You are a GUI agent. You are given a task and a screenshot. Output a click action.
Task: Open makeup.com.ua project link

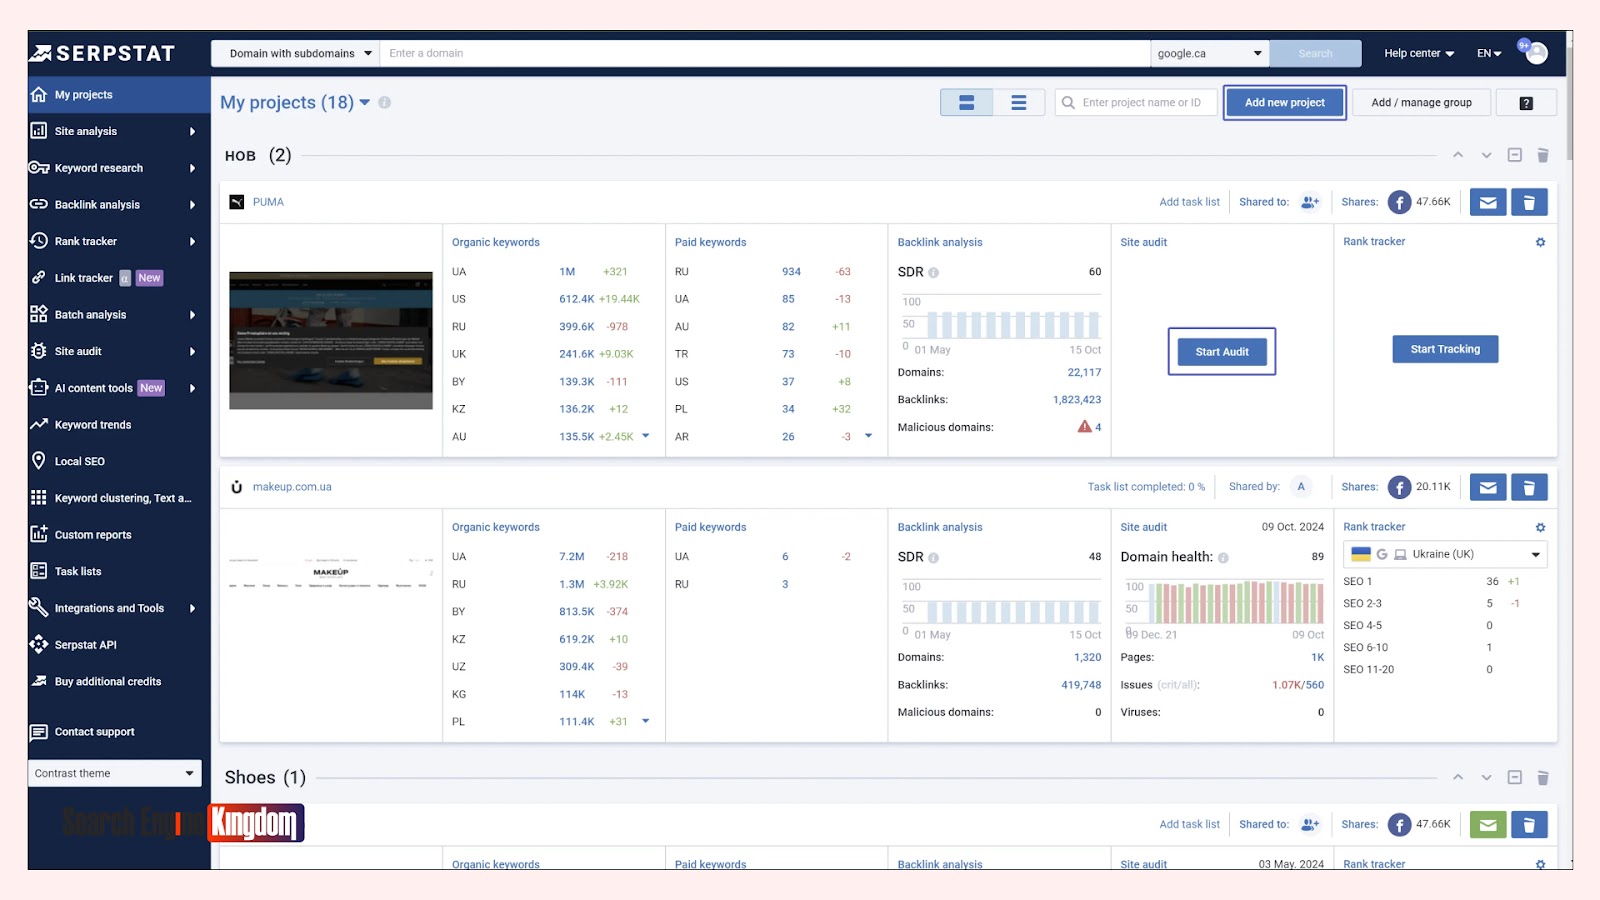coord(292,487)
